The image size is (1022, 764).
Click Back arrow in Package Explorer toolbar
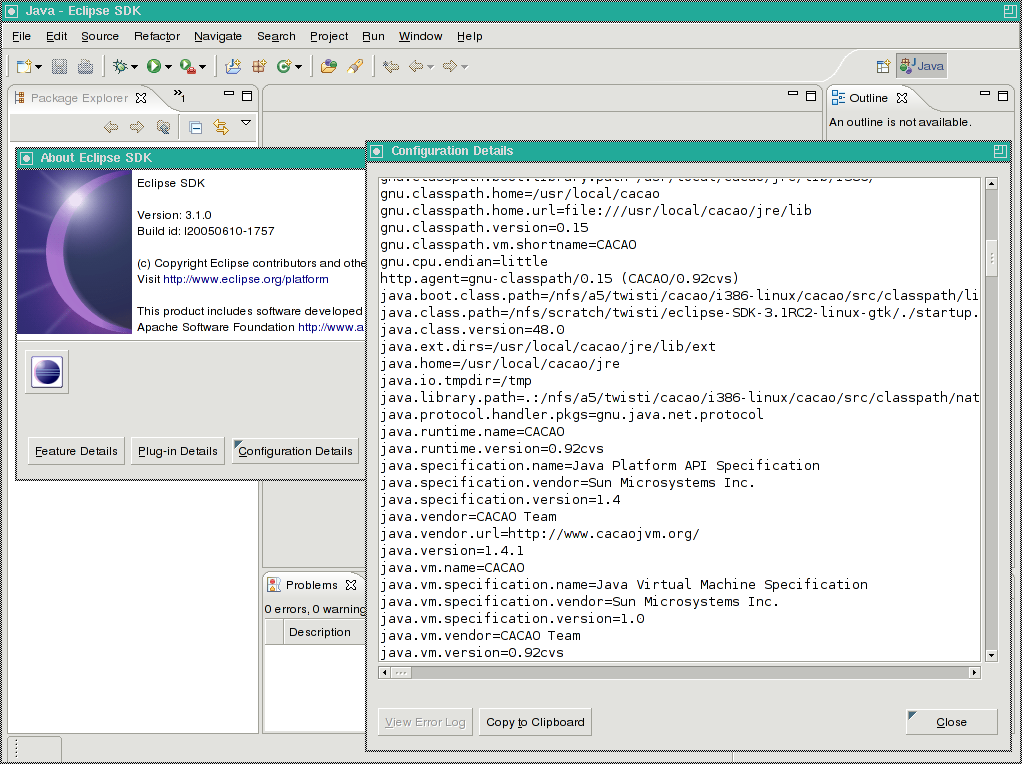pos(111,127)
